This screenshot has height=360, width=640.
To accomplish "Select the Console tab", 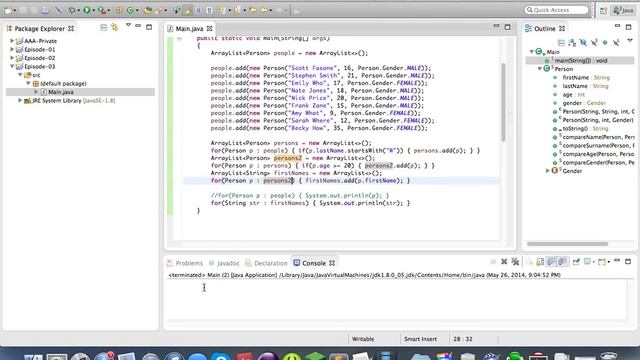I will click(314, 263).
